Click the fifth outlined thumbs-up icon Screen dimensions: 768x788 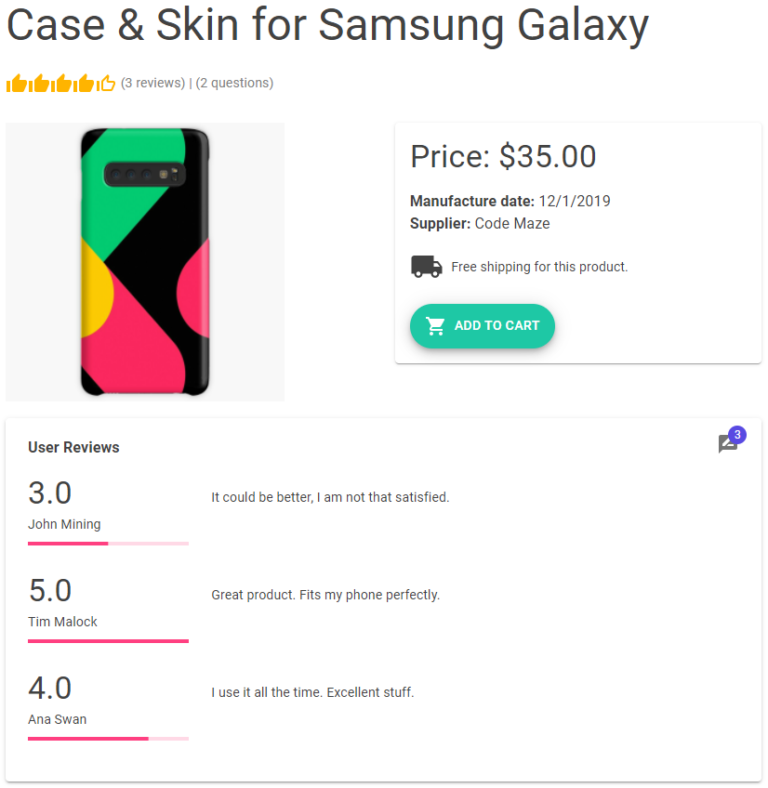pos(107,83)
